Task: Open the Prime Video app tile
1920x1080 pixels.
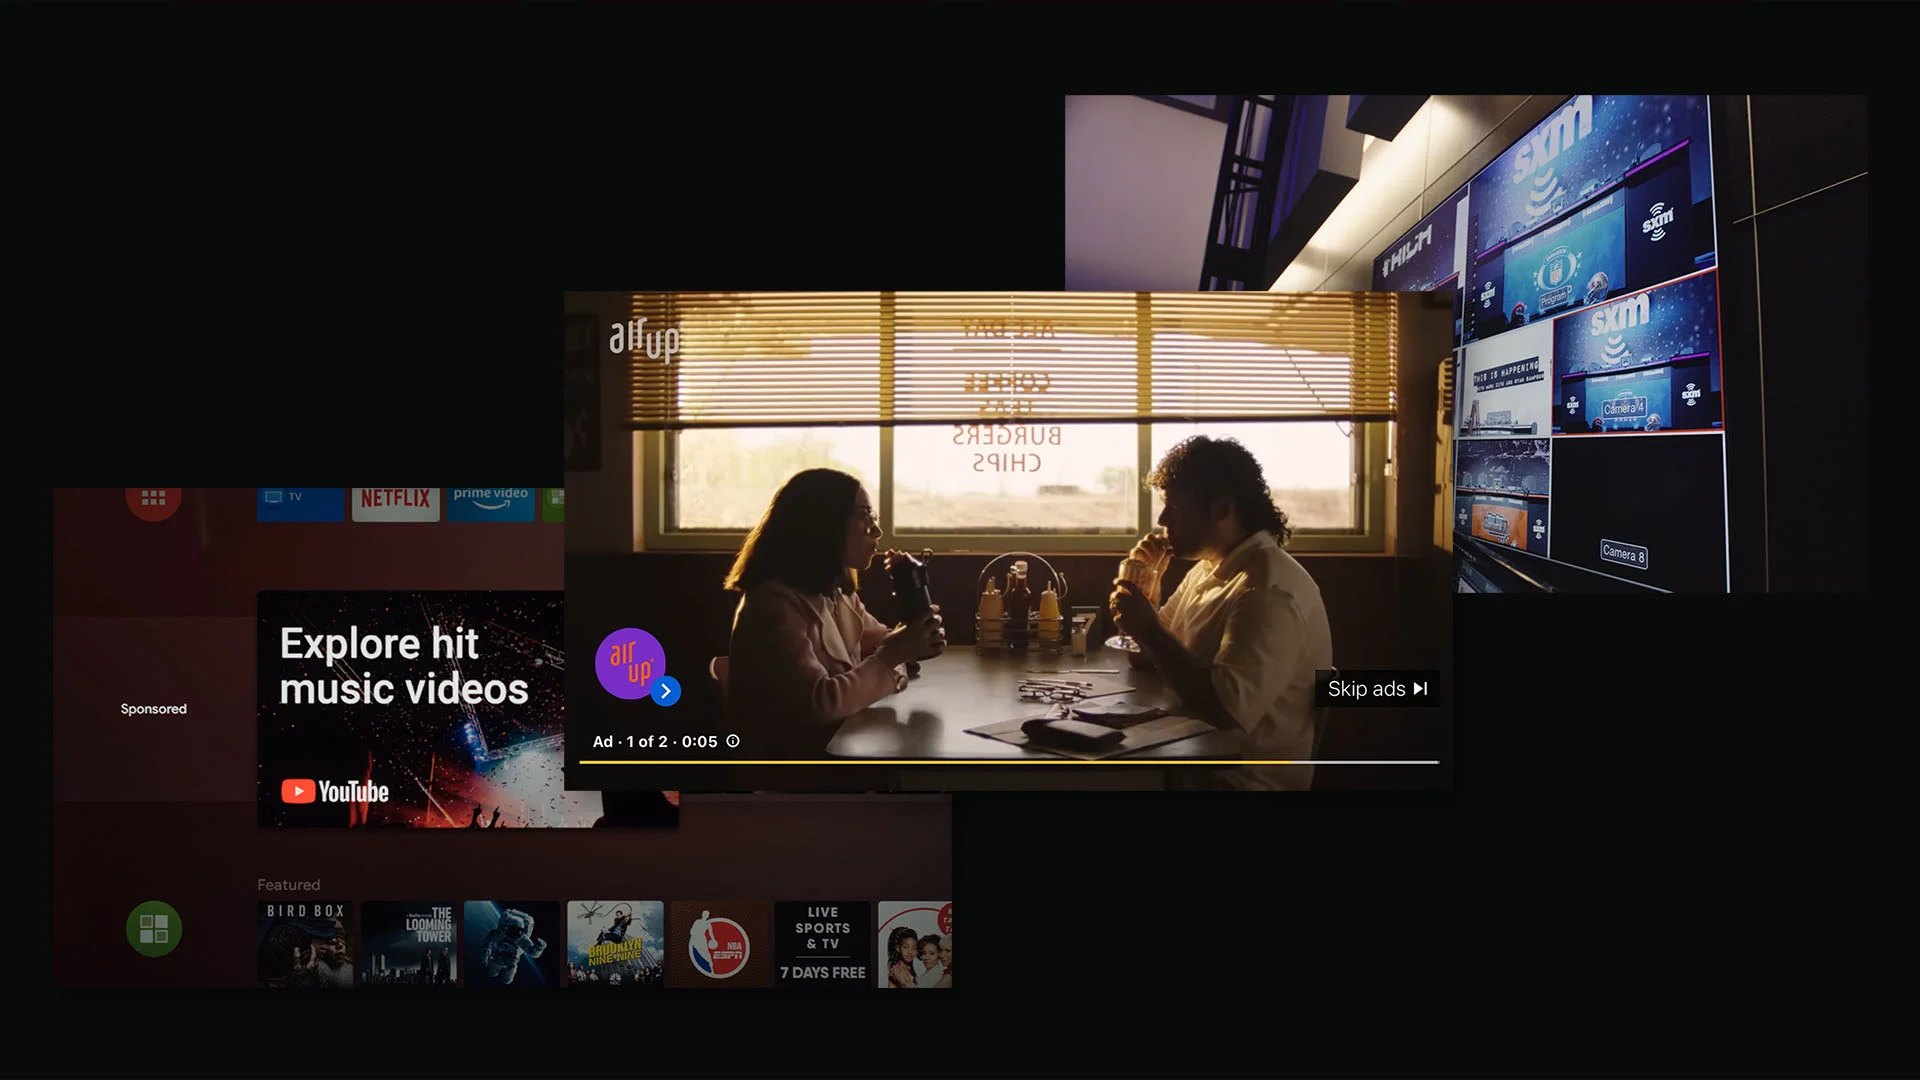Action: pyautogui.click(x=491, y=503)
